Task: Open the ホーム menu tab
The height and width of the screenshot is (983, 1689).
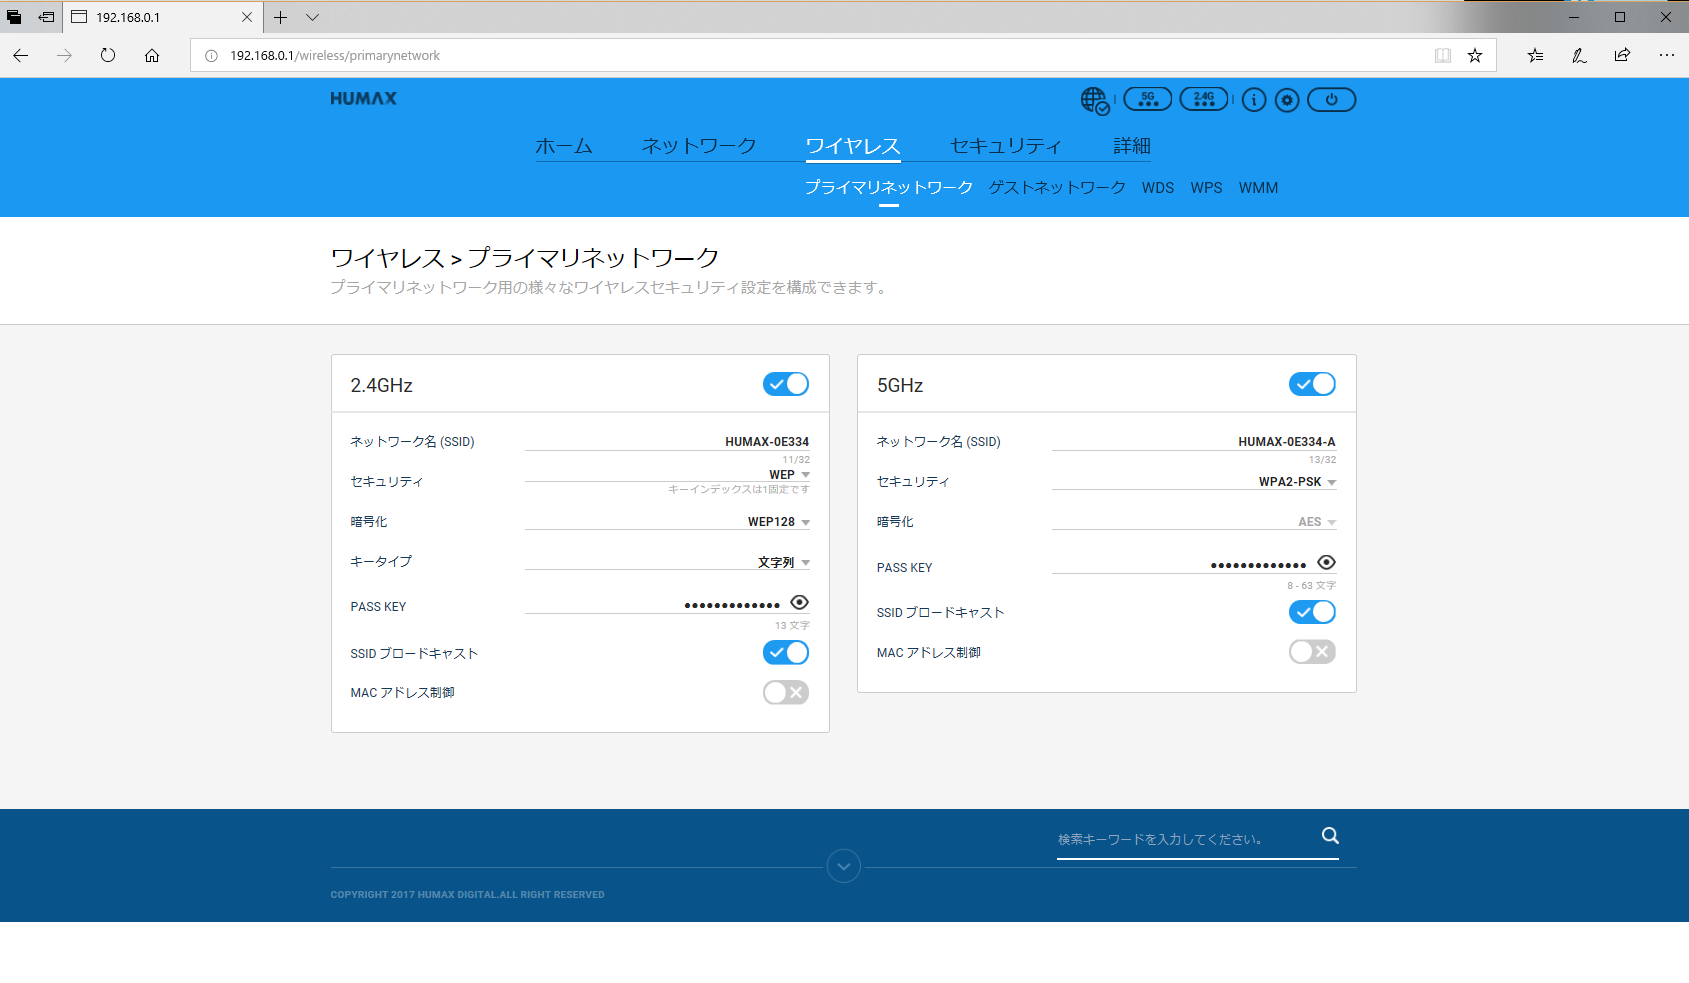Action: (x=564, y=146)
